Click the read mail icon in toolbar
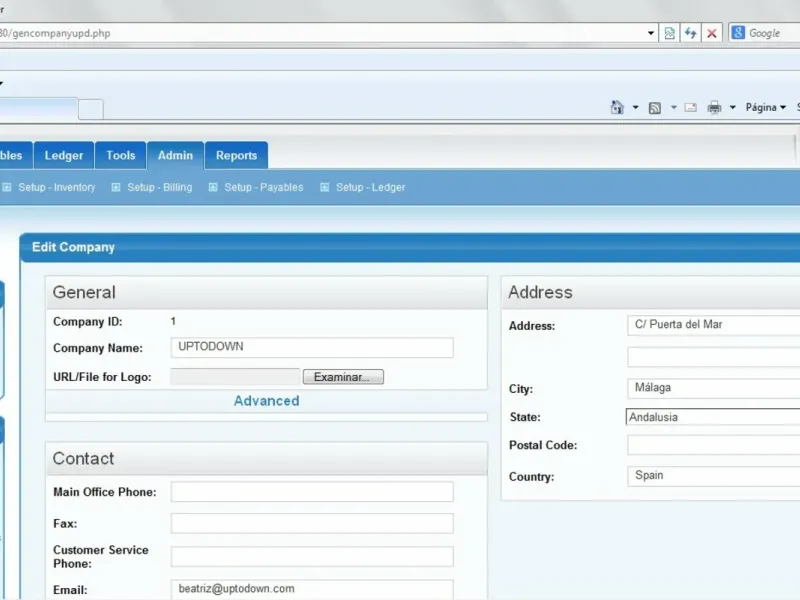Screen dimensions: 800x600 click(x=691, y=107)
